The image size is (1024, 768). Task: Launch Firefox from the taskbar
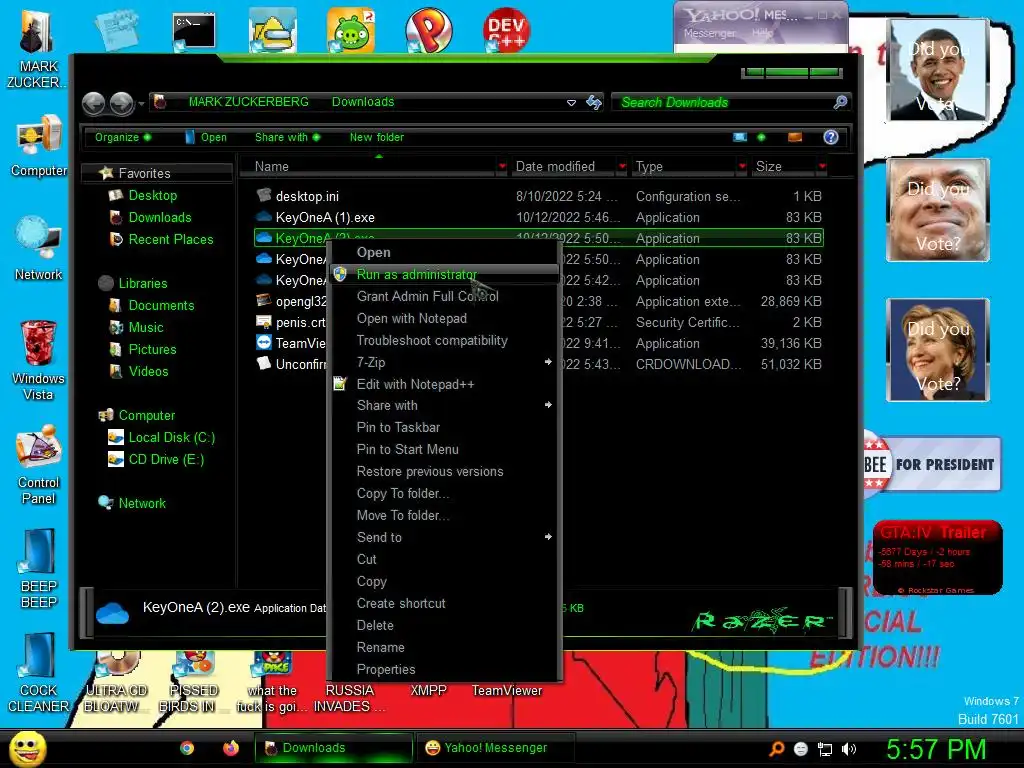pos(231,748)
